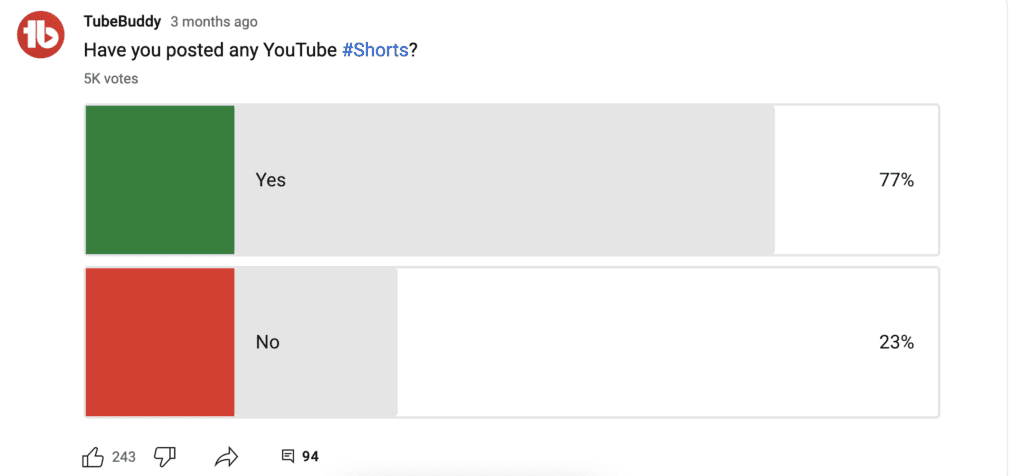Vote Yes in the poll
Screen dimensions: 1024x476
511,180
